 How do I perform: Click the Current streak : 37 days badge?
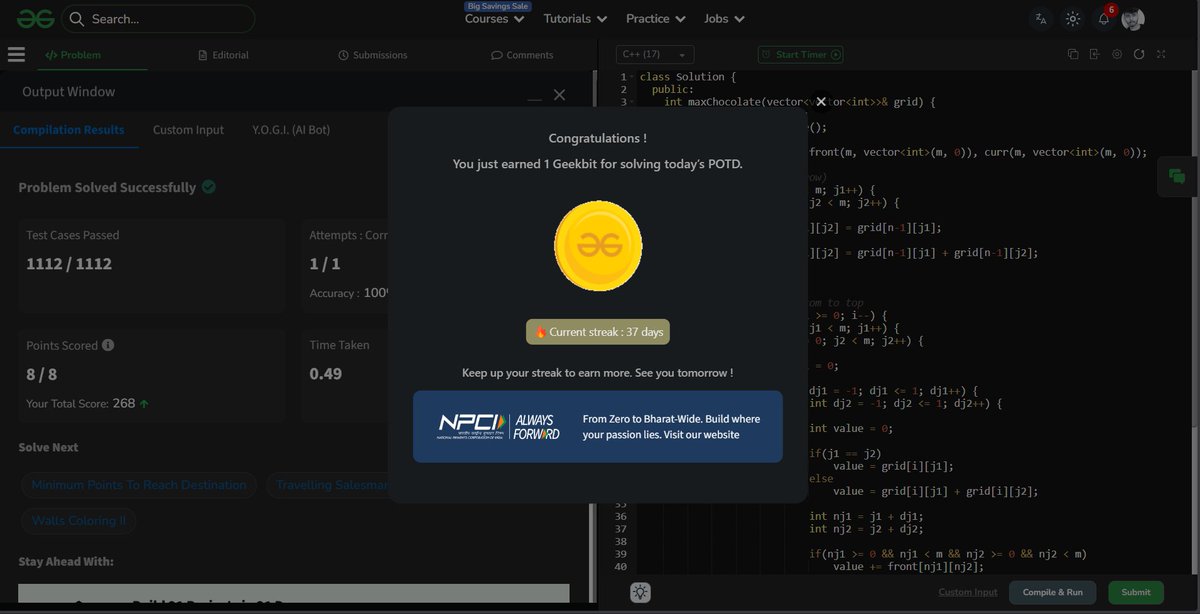pos(598,332)
